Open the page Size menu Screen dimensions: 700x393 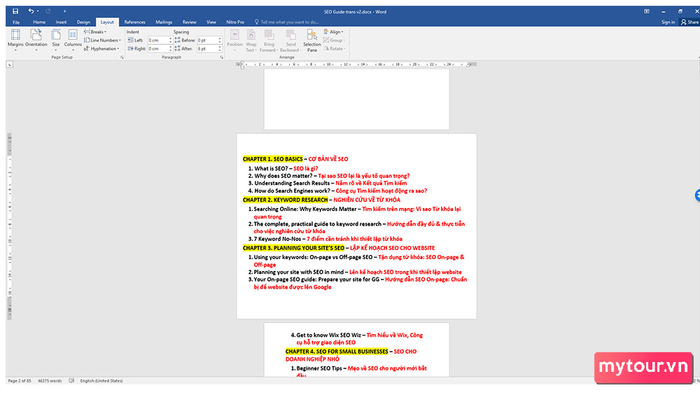[x=56, y=39]
